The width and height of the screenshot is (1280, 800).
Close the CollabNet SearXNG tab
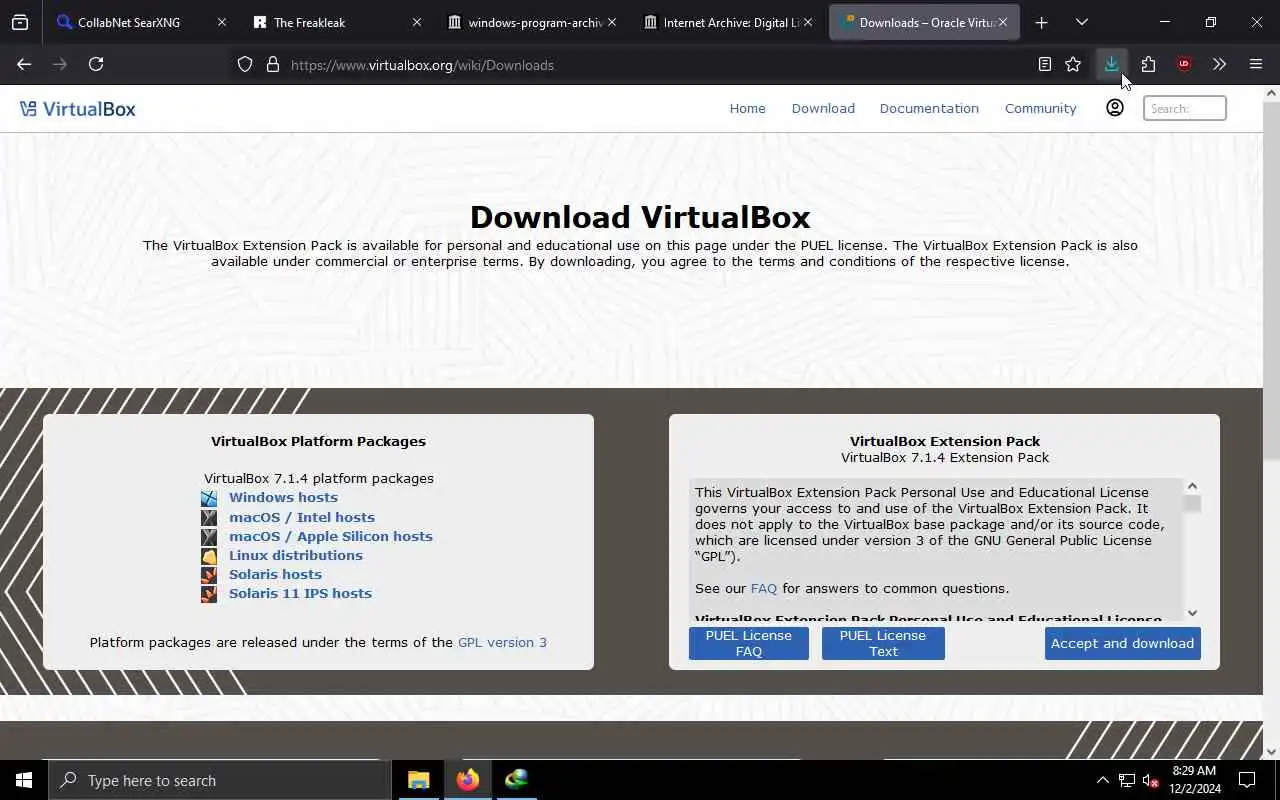pyautogui.click(x=222, y=22)
